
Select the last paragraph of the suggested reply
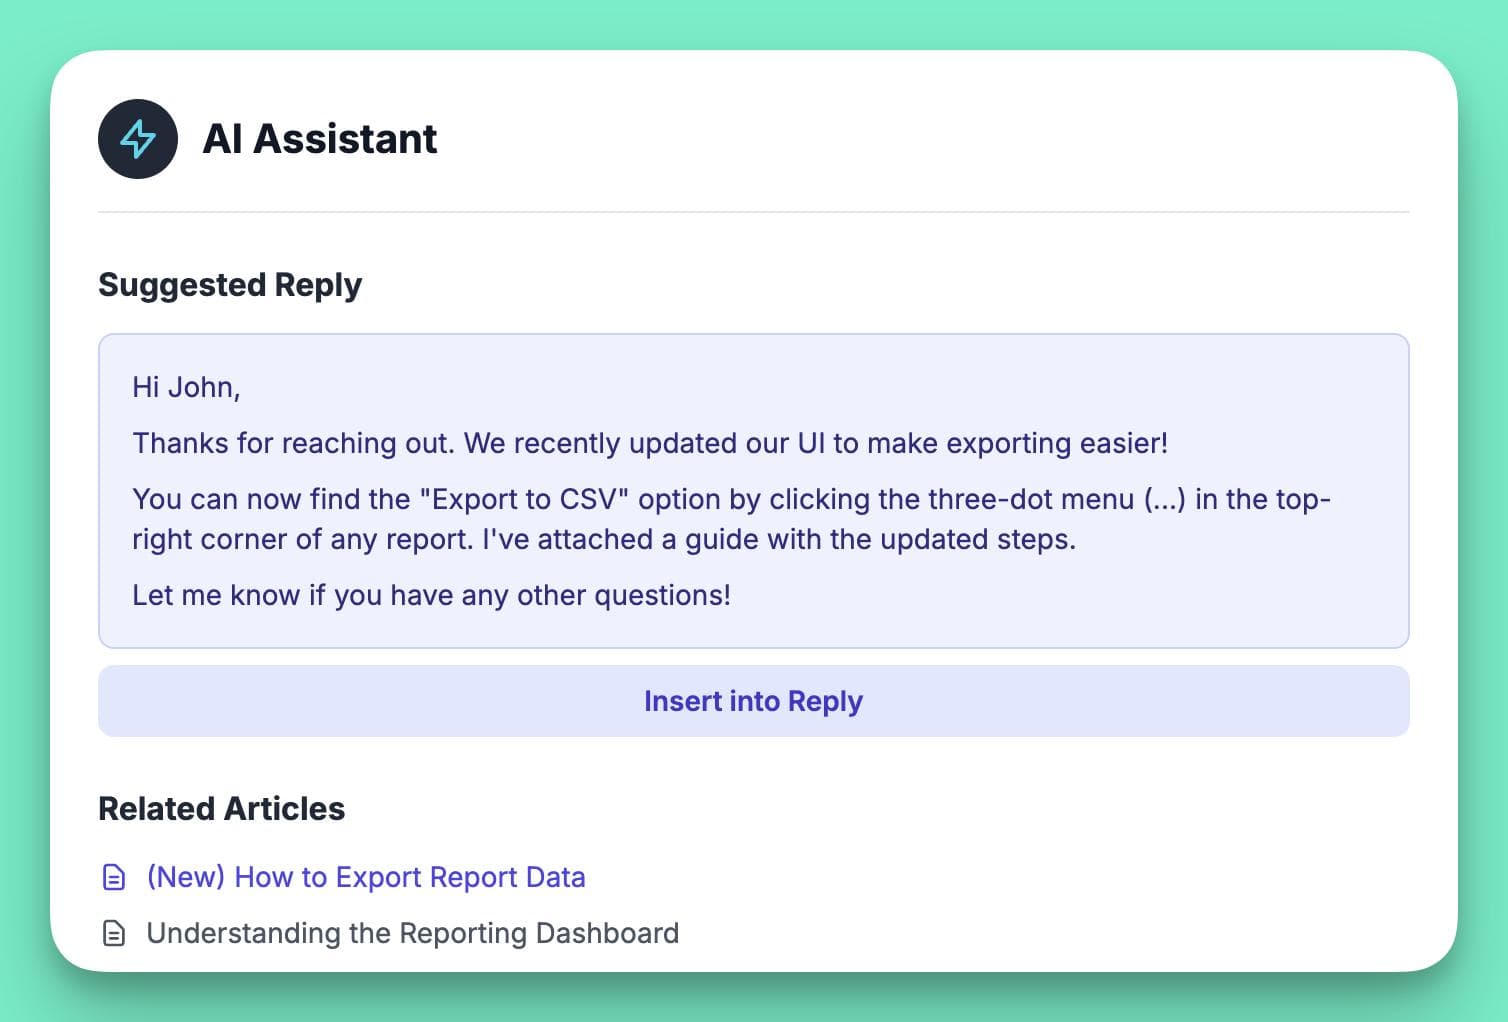click(431, 595)
